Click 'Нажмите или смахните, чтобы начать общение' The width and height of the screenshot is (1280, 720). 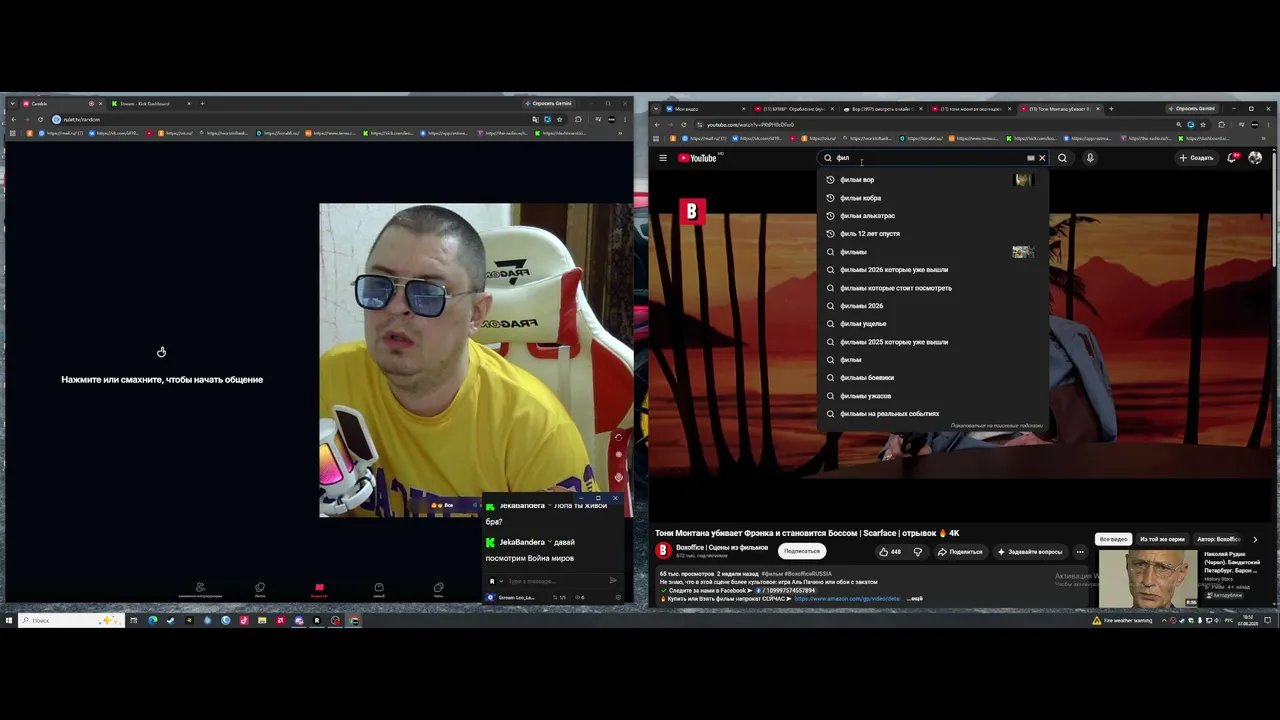click(162, 380)
